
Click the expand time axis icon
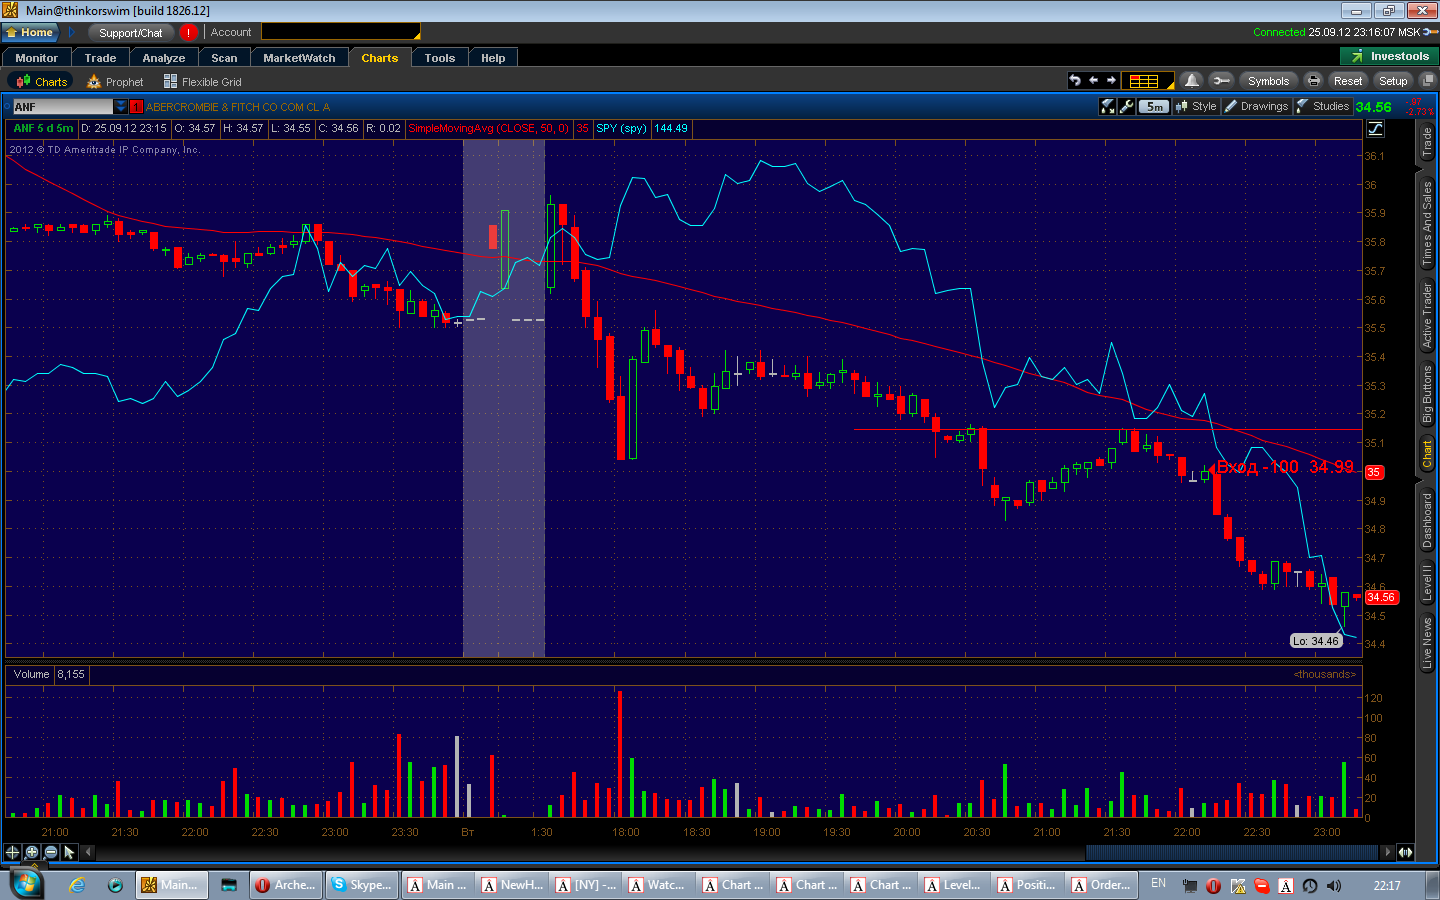coord(1406,852)
